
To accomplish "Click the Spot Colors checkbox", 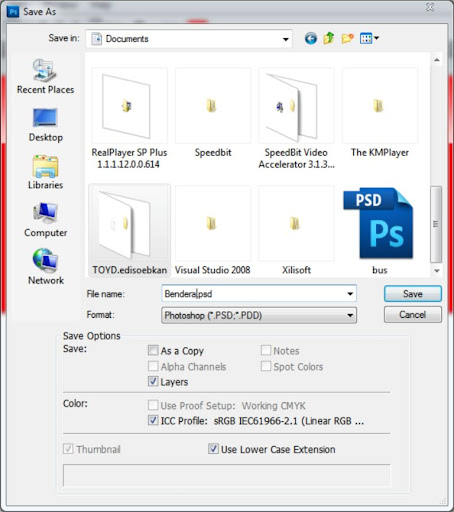I will tap(266, 366).
